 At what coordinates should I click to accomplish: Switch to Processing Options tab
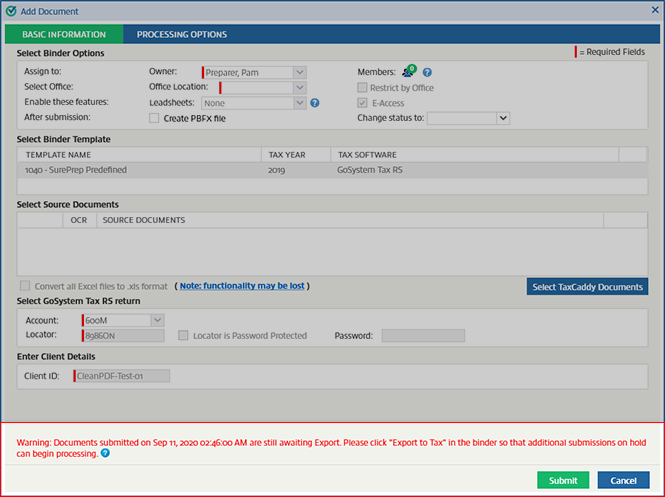(x=182, y=34)
